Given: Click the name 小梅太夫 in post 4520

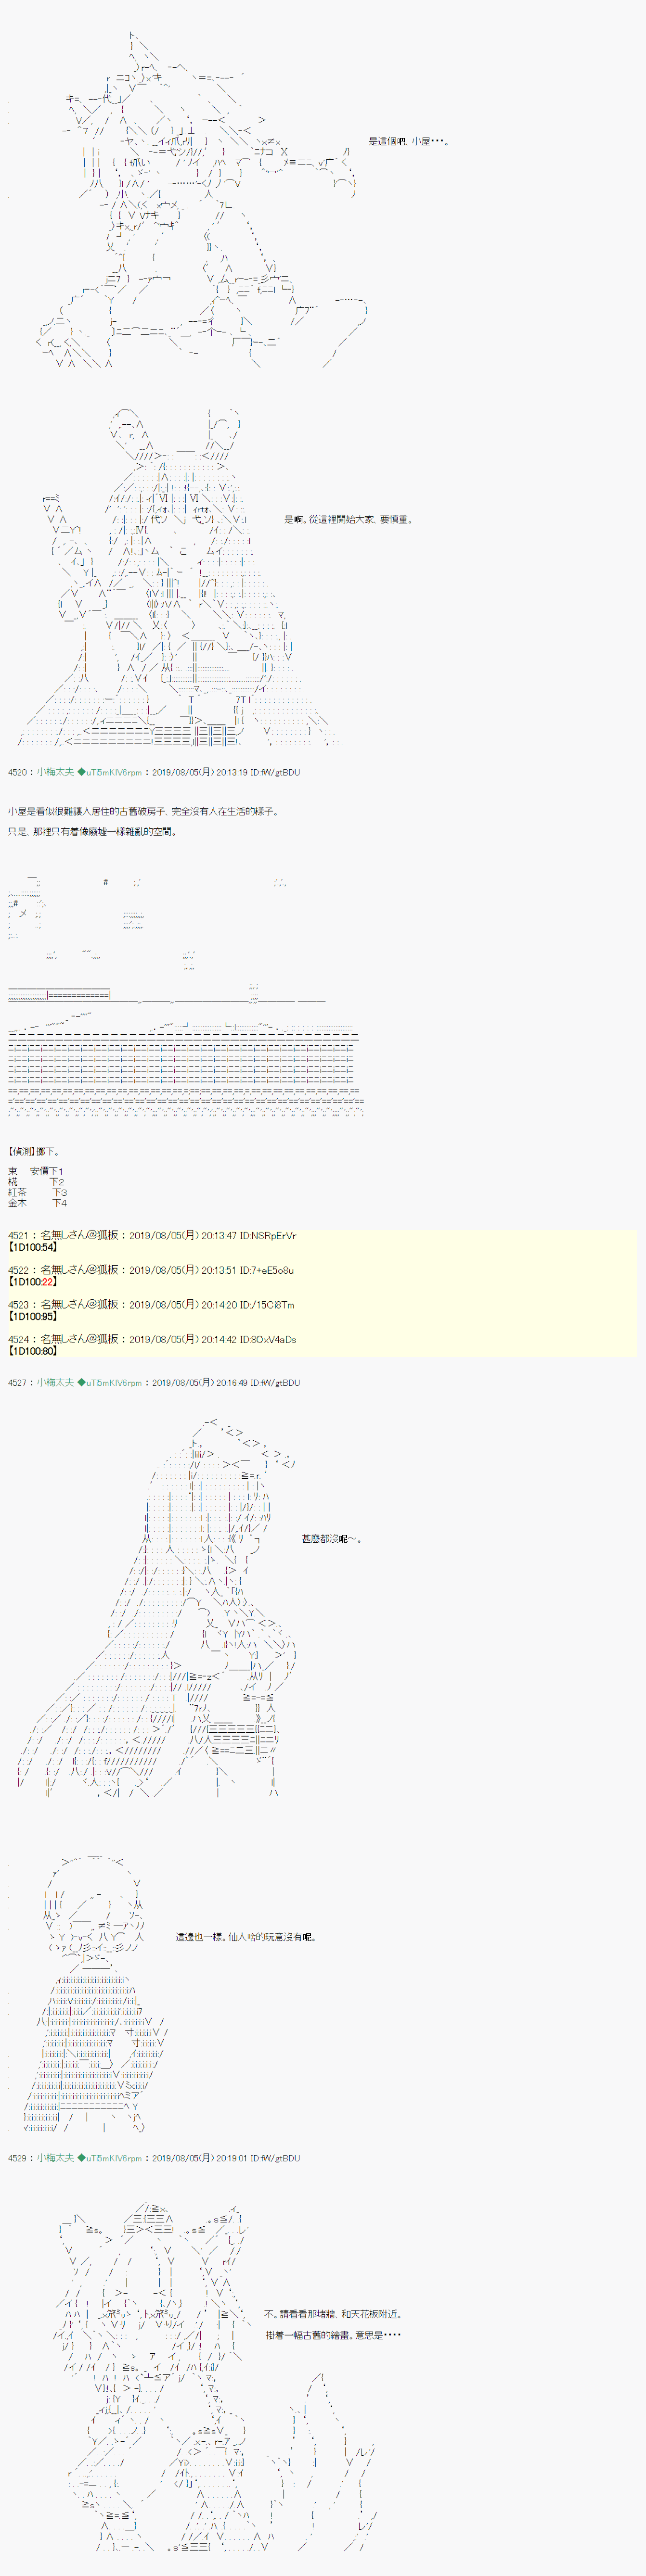Looking at the screenshot, I should pos(55,772).
